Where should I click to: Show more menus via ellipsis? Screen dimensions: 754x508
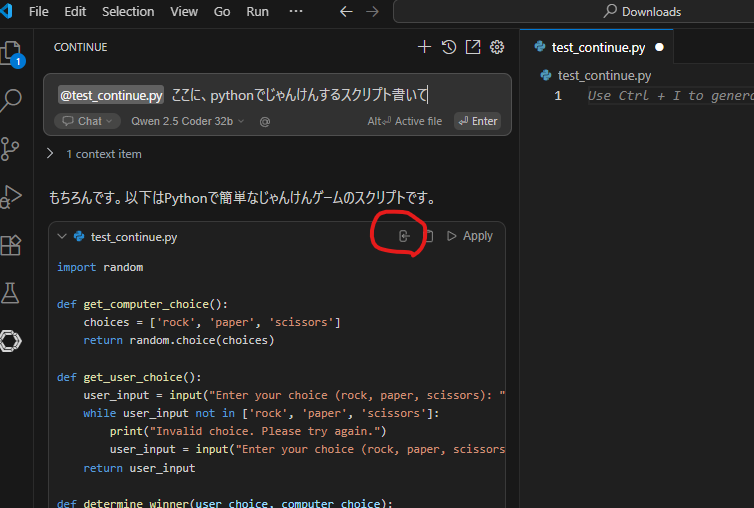(296, 12)
